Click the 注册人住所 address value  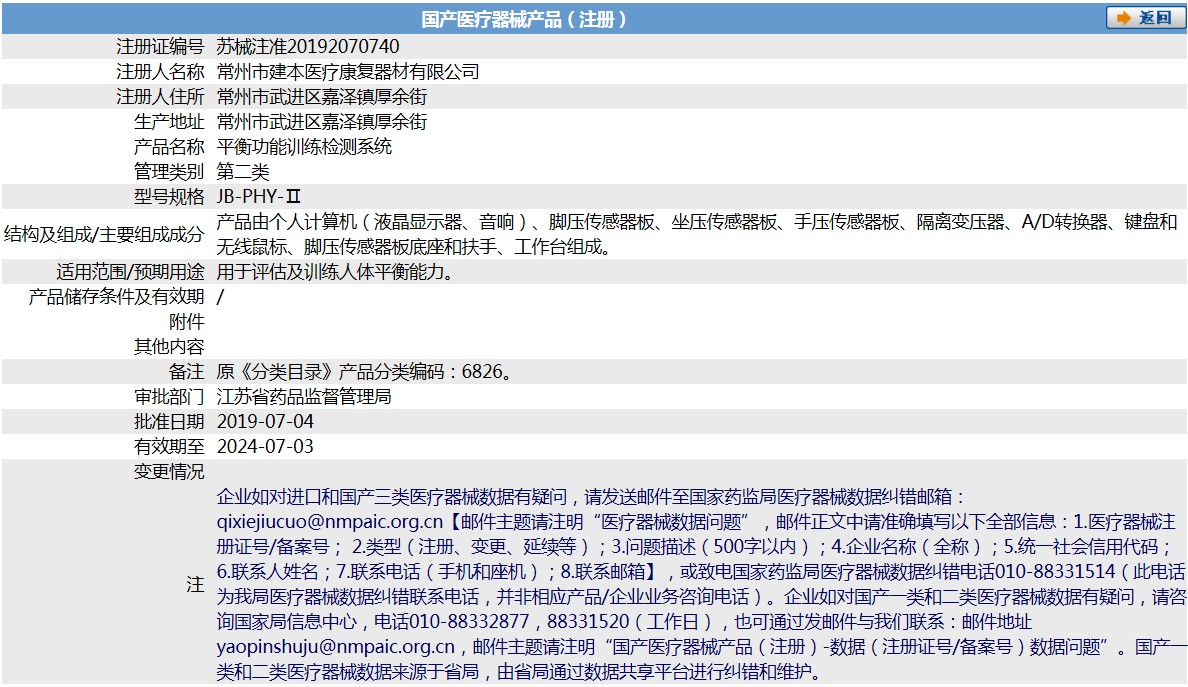click(x=322, y=96)
